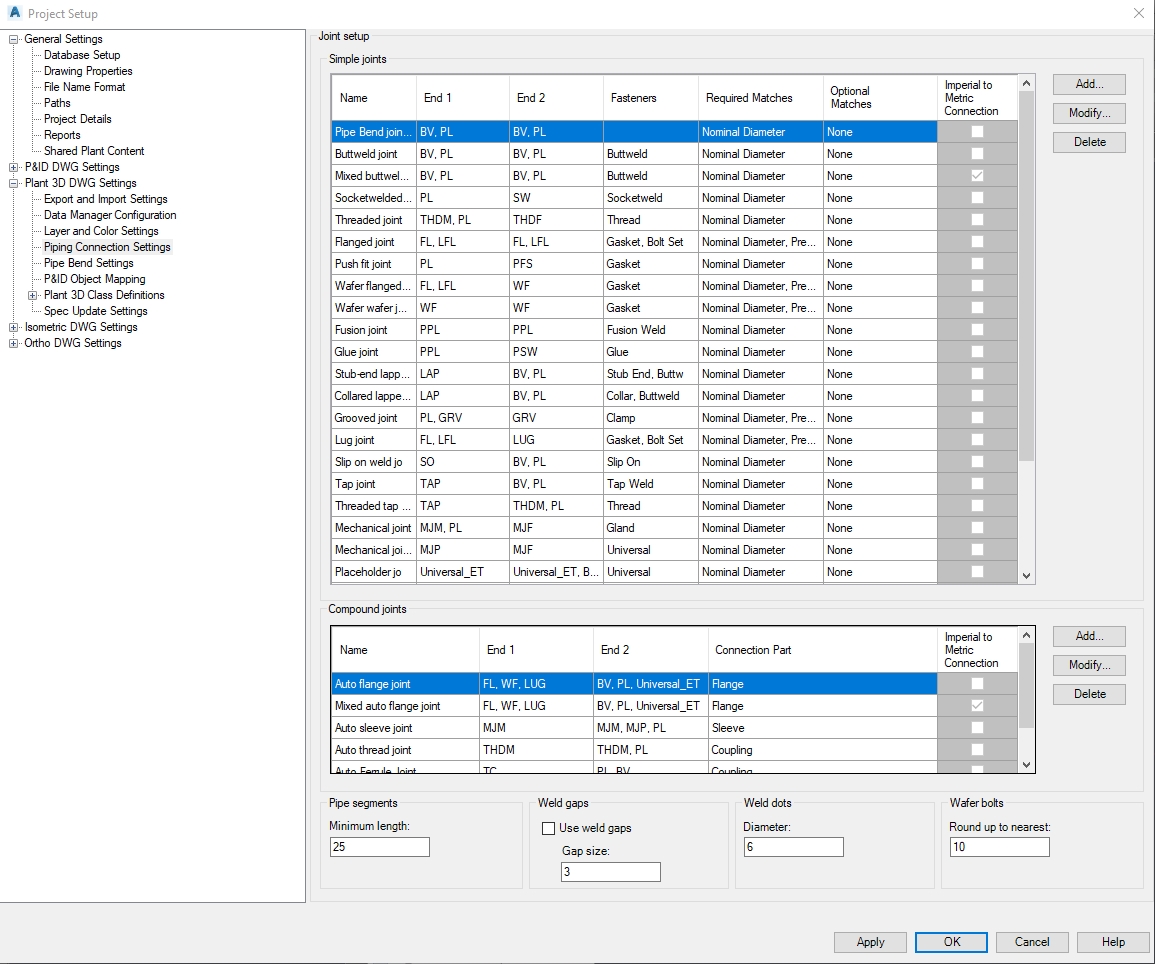Expand the P&ID DWG Settings branch

pyautogui.click(x=12, y=167)
